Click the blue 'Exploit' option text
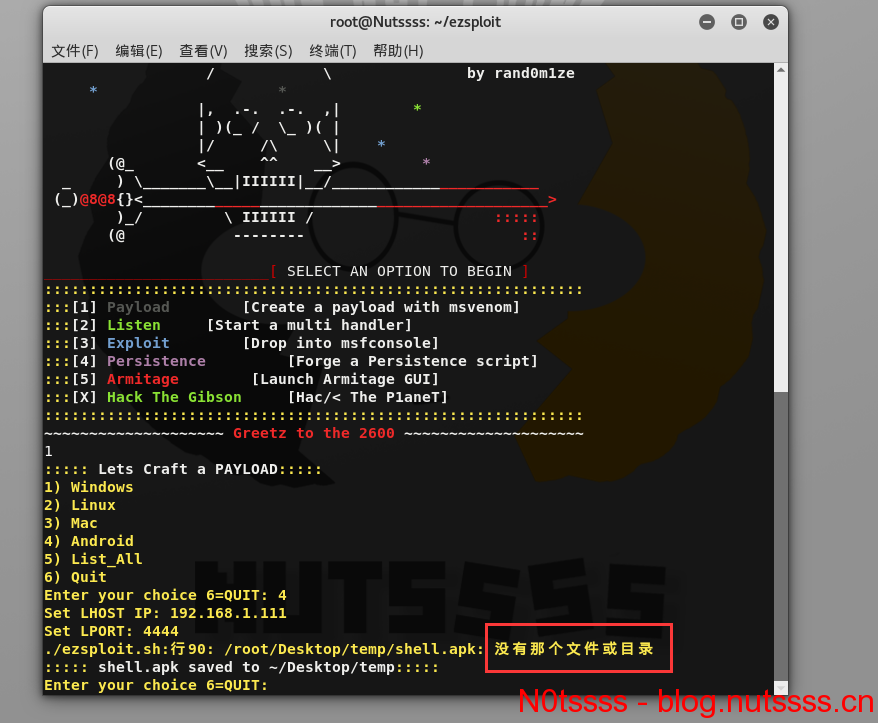Screen dimensions: 878x723 138,343
